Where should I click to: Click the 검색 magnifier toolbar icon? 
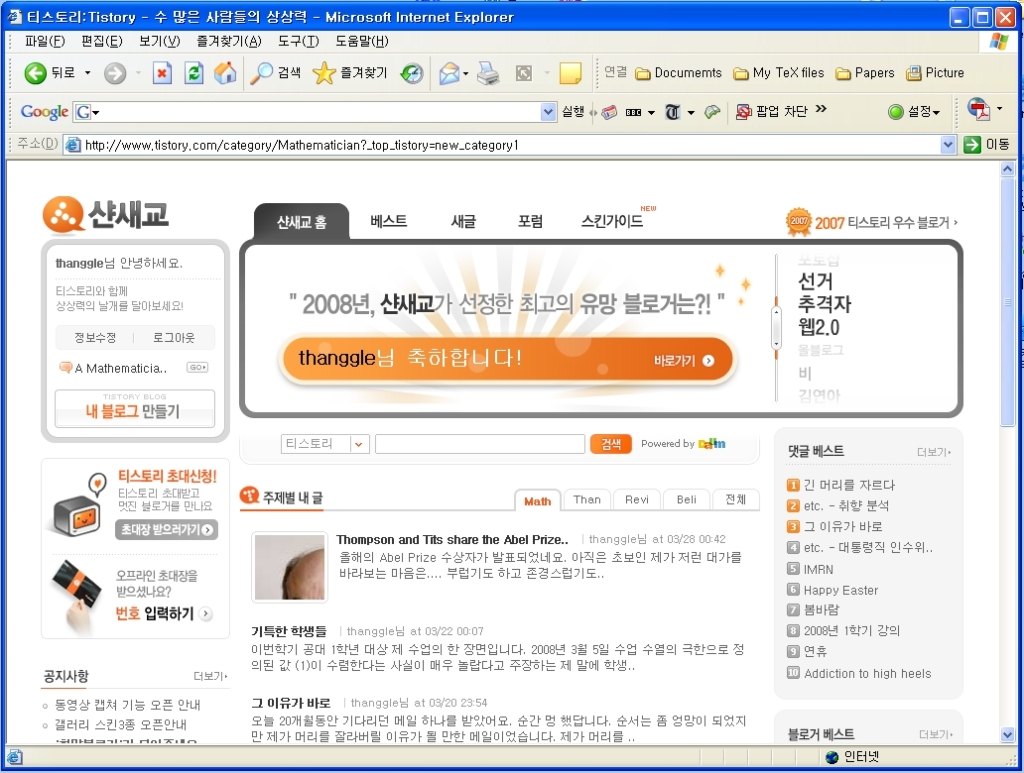pos(275,73)
